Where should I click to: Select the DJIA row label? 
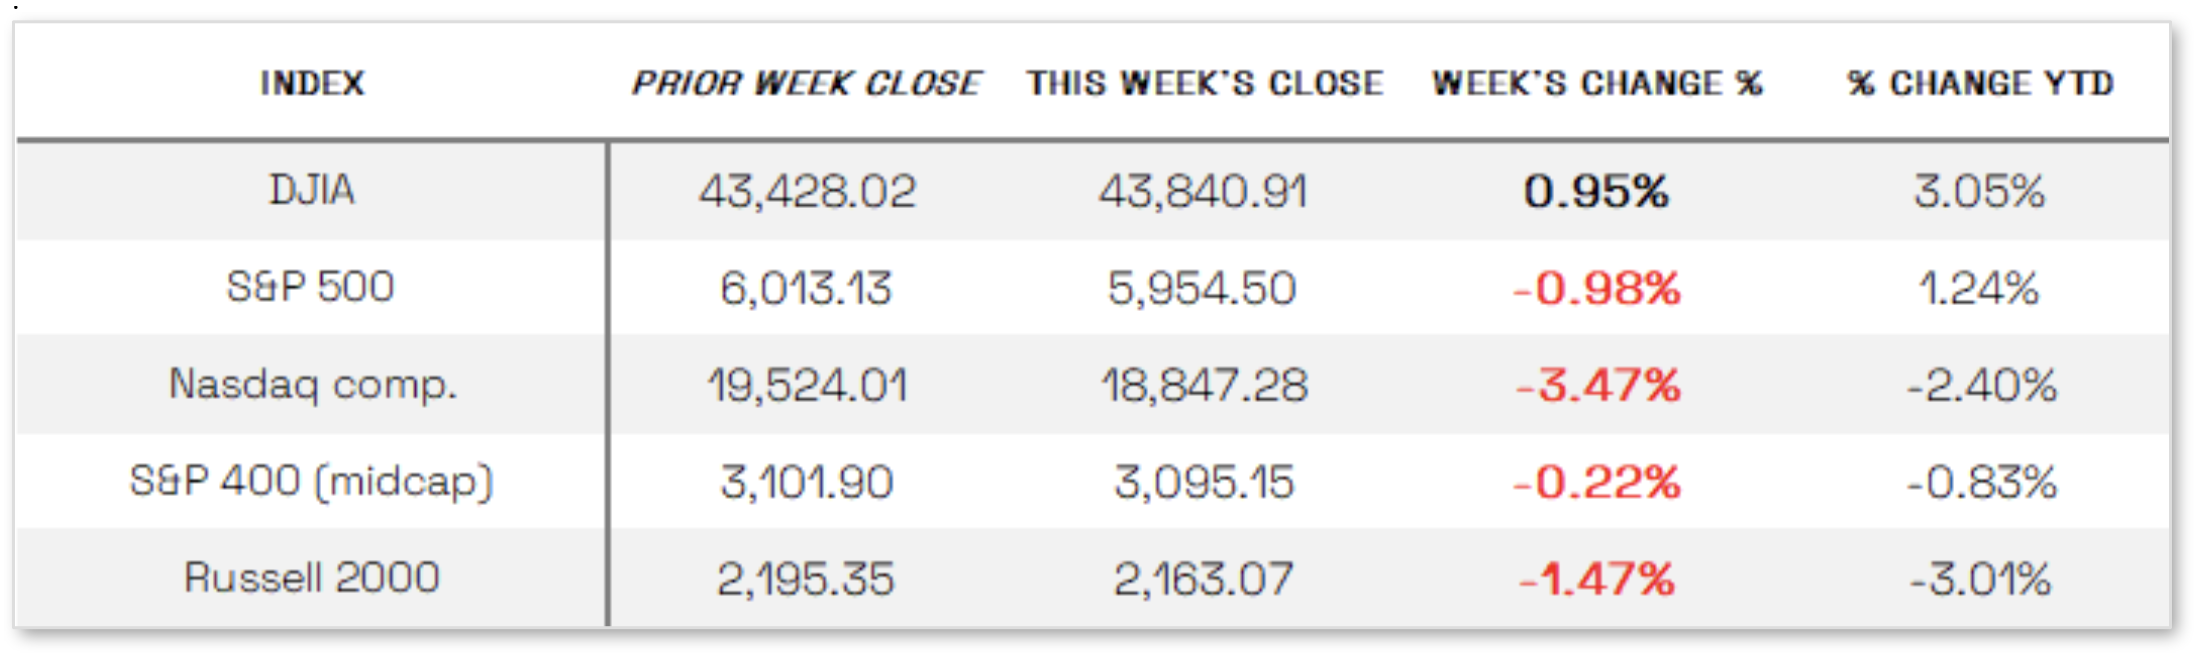click(312, 190)
